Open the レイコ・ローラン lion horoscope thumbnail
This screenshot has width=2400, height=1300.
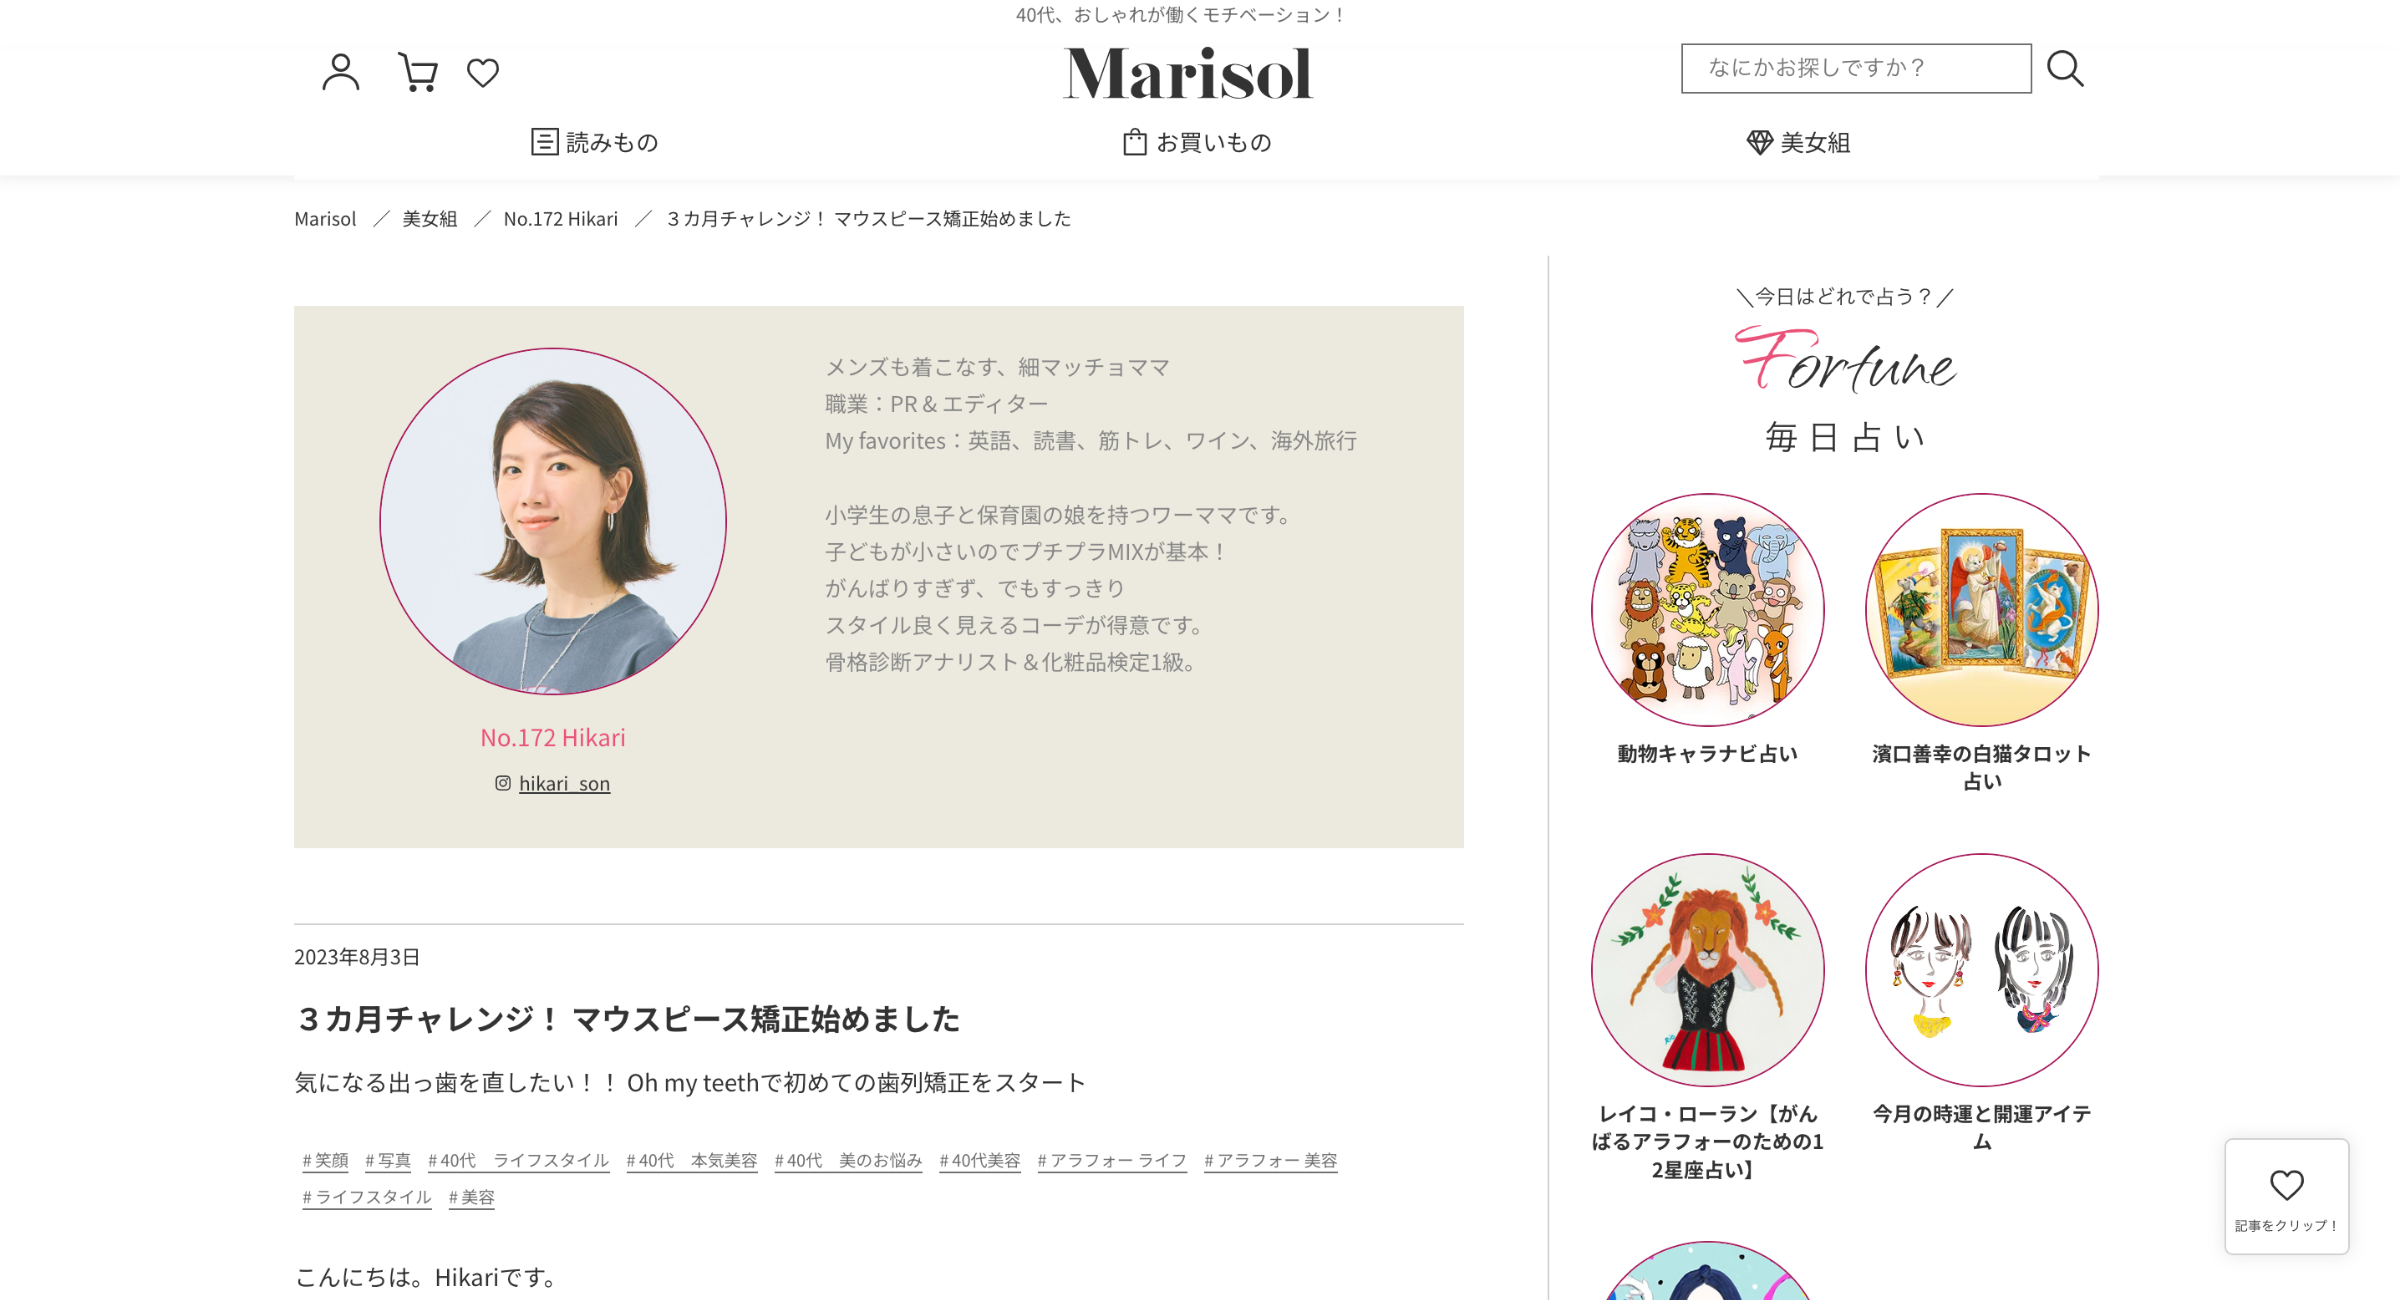tap(1708, 970)
